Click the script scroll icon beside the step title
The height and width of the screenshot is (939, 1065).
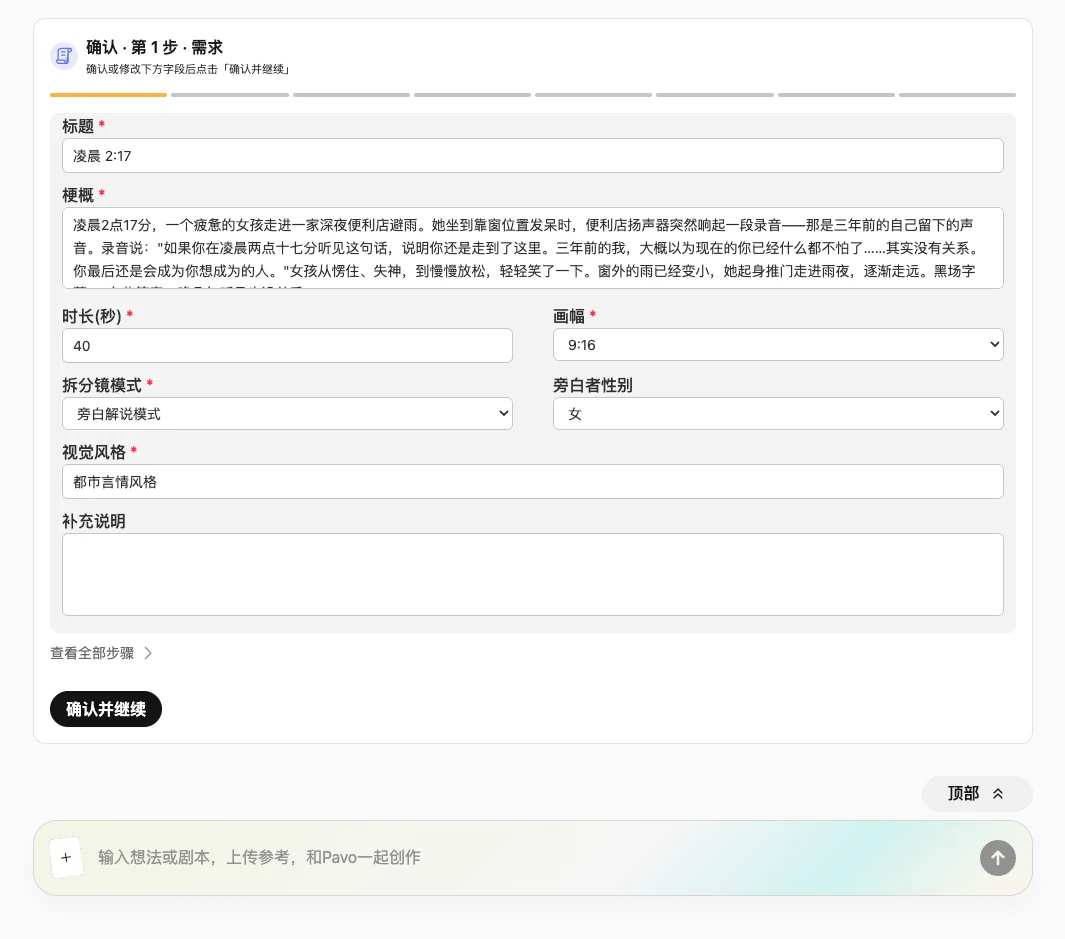coord(64,56)
